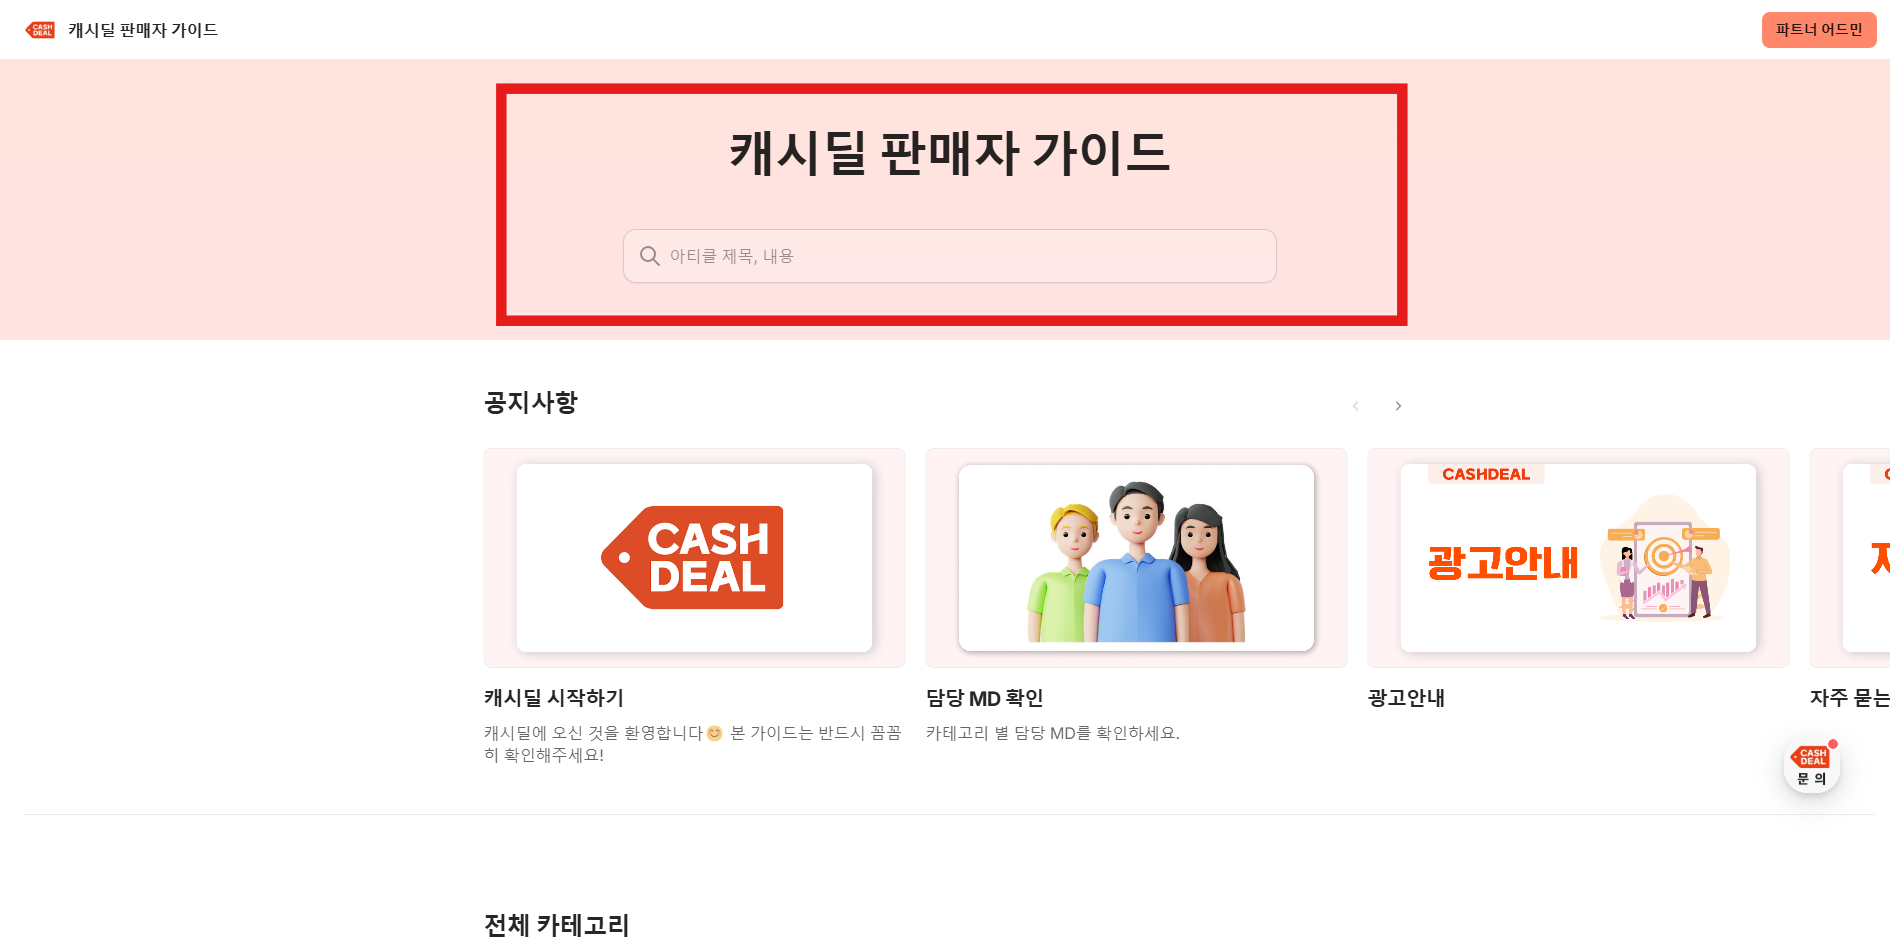Open the Cash Deal chat inquiry widget
The height and width of the screenshot is (939, 1890).
pyautogui.click(x=1812, y=766)
